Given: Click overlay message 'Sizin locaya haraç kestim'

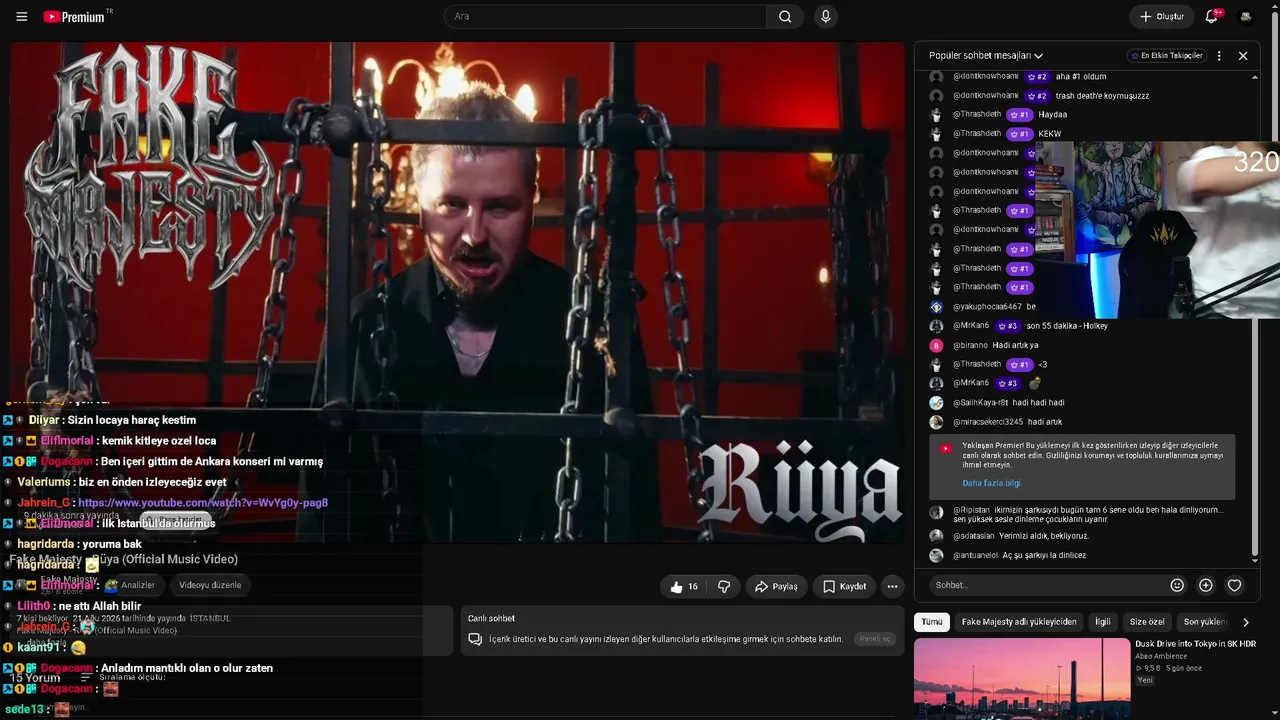Looking at the screenshot, I should pos(132,420).
